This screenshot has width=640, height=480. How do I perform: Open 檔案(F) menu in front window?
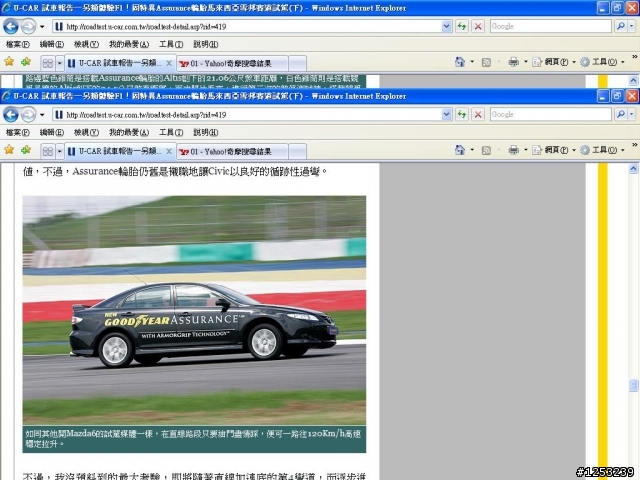[x=18, y=132]
